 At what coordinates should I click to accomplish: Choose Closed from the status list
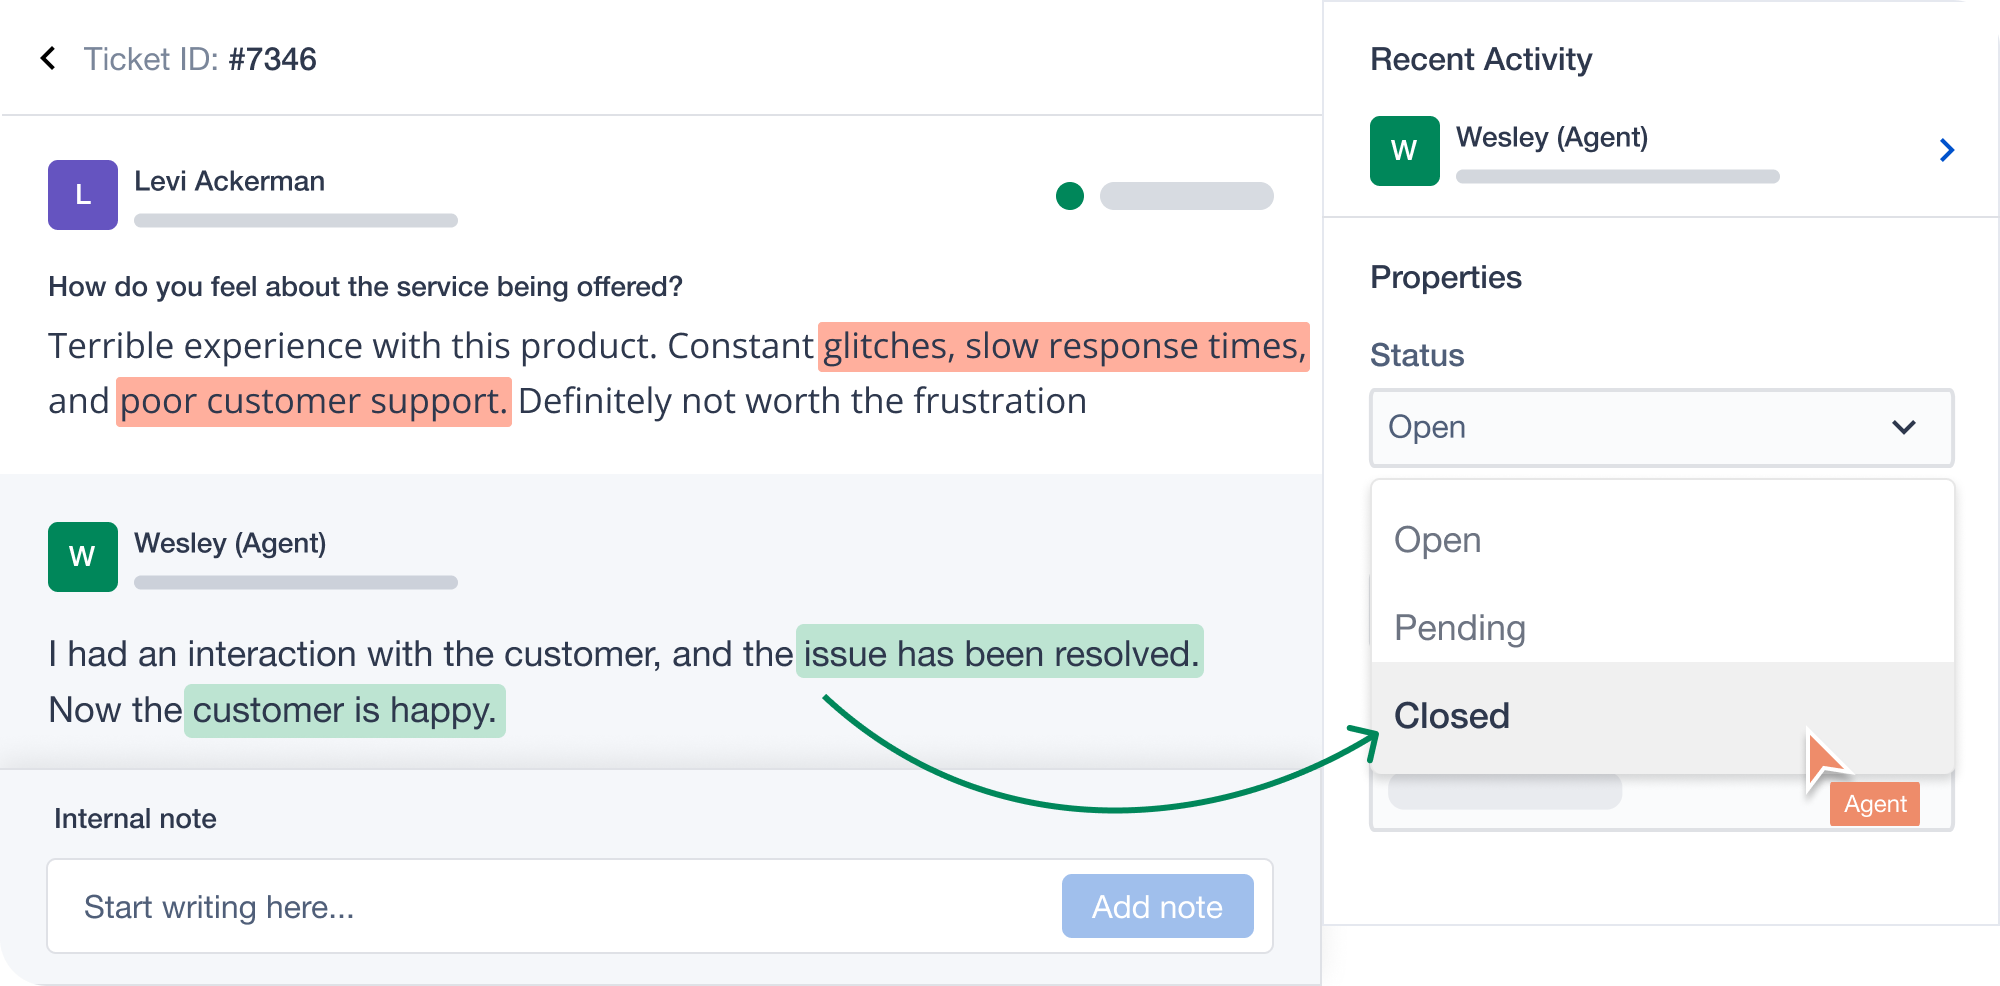[x=1662, y=716]
